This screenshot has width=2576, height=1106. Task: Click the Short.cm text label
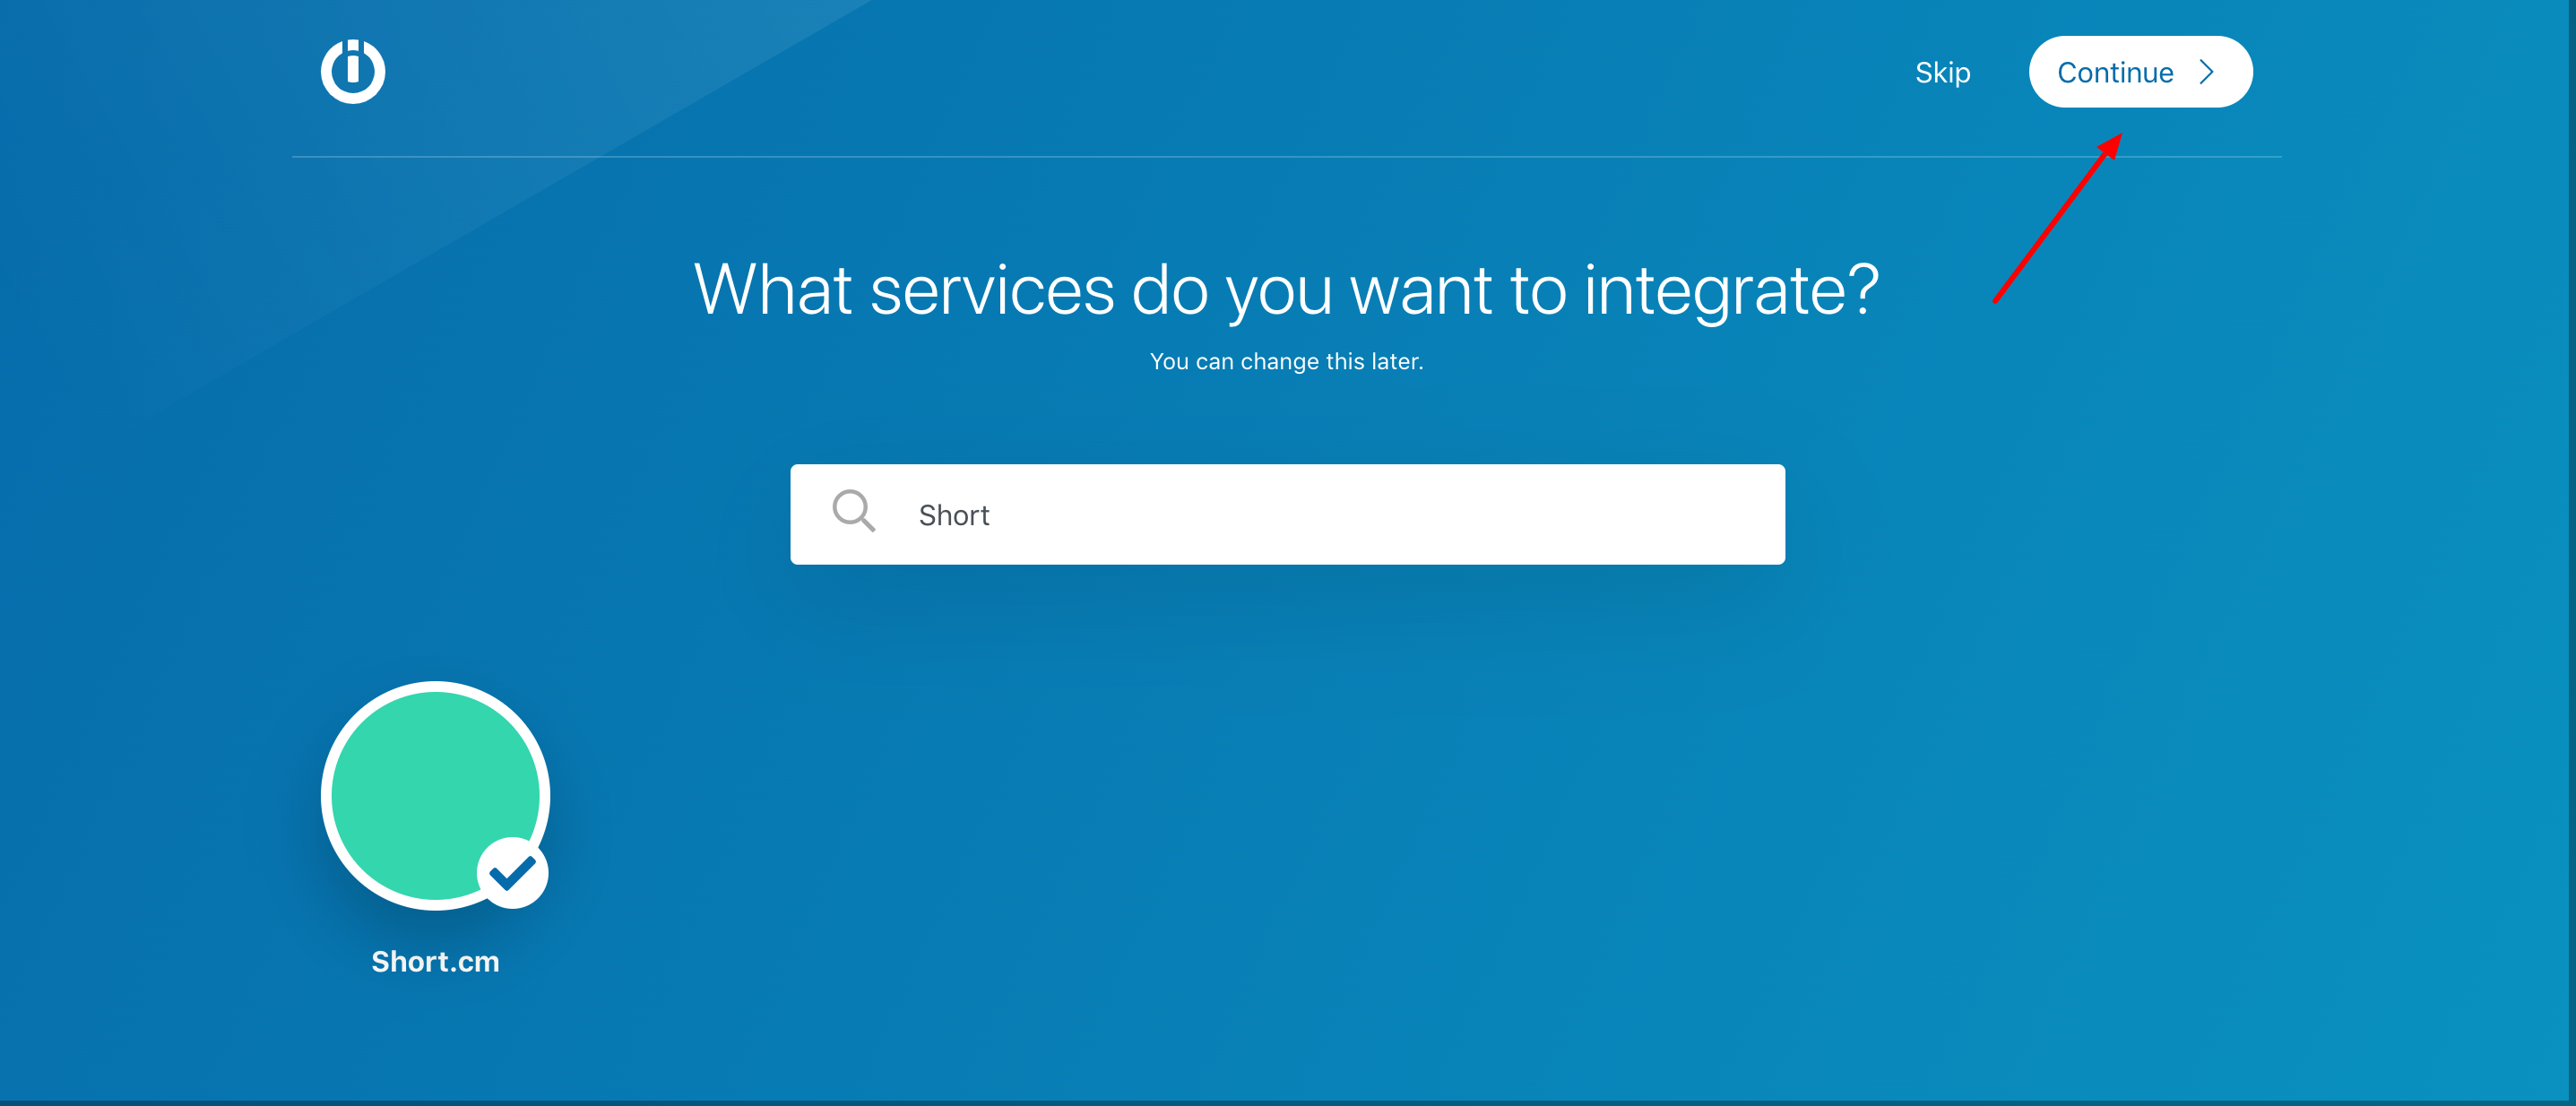coord(435,962)
